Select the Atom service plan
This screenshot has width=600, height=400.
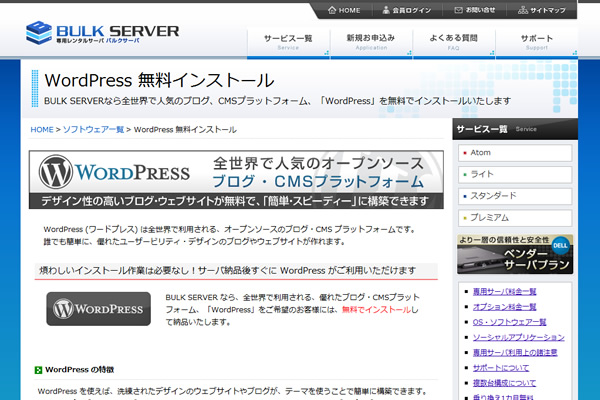click(x=480, y=152)
